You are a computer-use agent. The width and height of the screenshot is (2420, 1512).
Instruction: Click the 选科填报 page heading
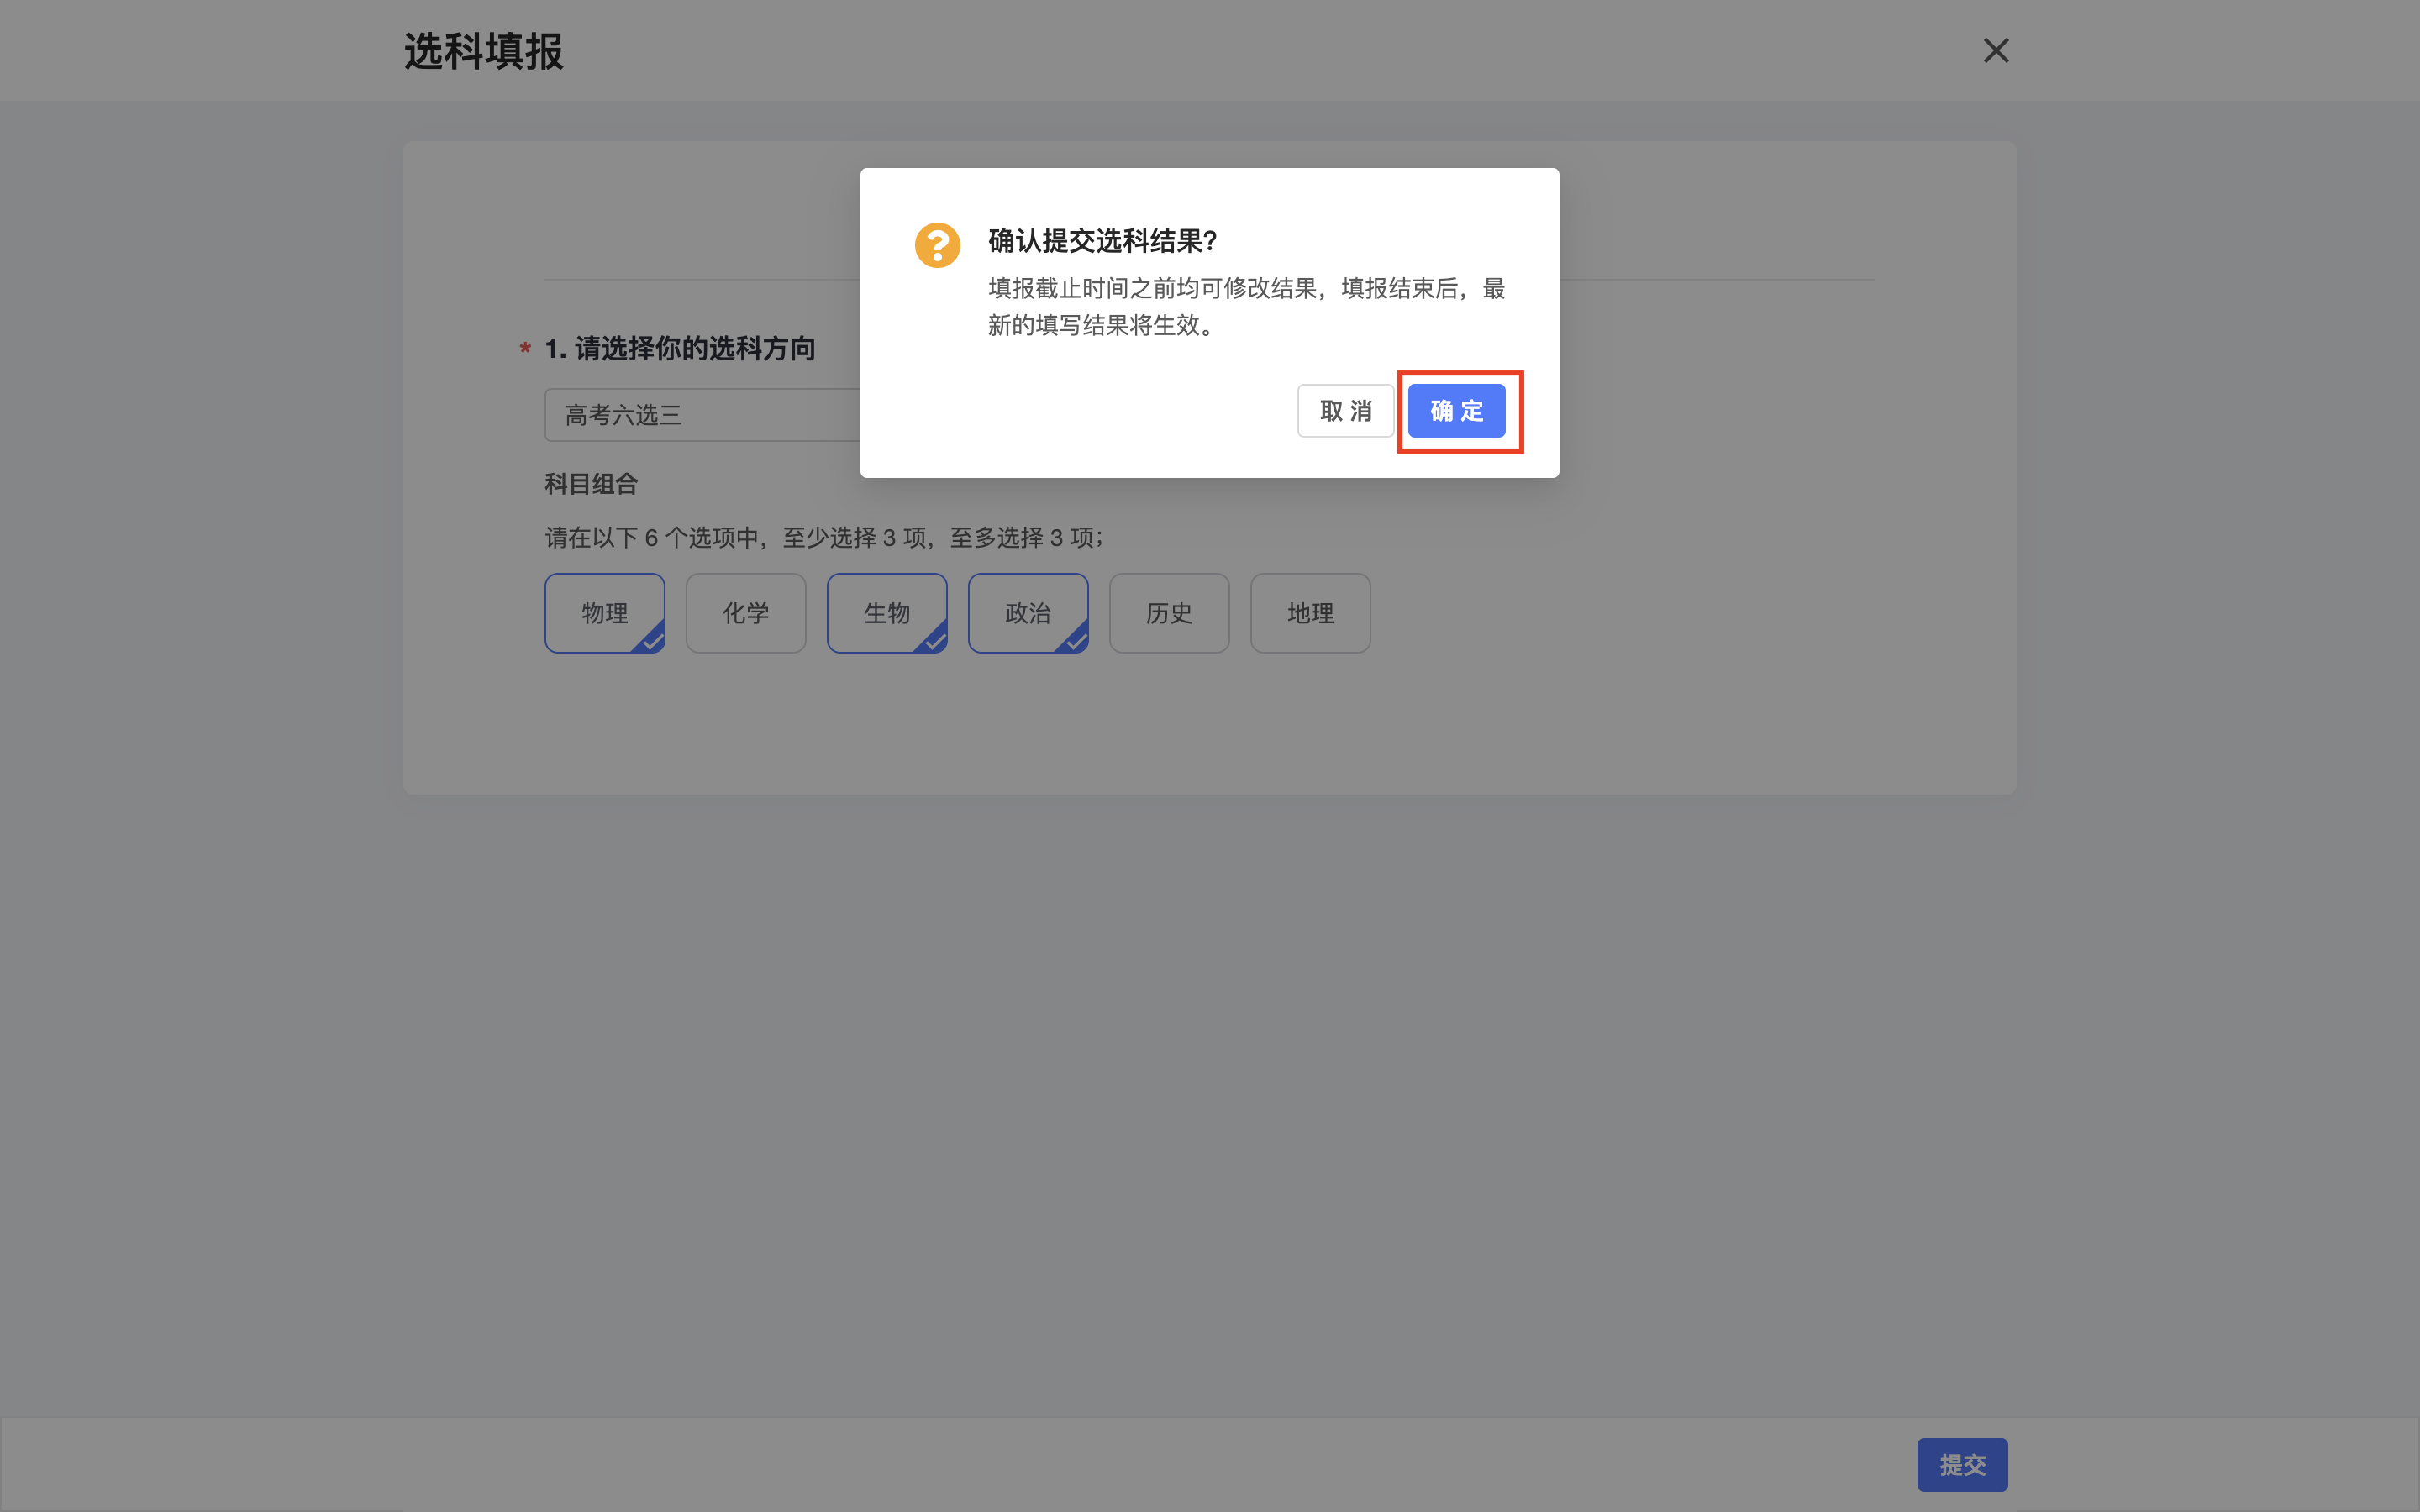[484, 51]
